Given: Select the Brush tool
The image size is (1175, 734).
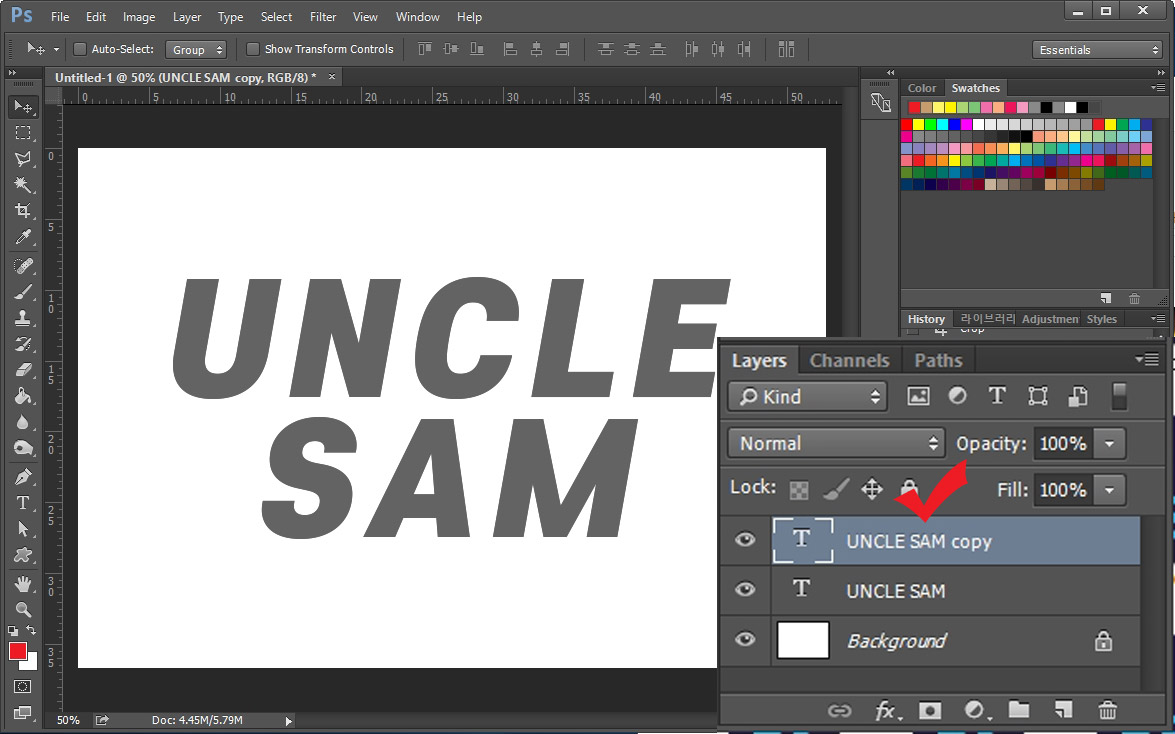Looking at the screenshot, I should coord(23,292).
